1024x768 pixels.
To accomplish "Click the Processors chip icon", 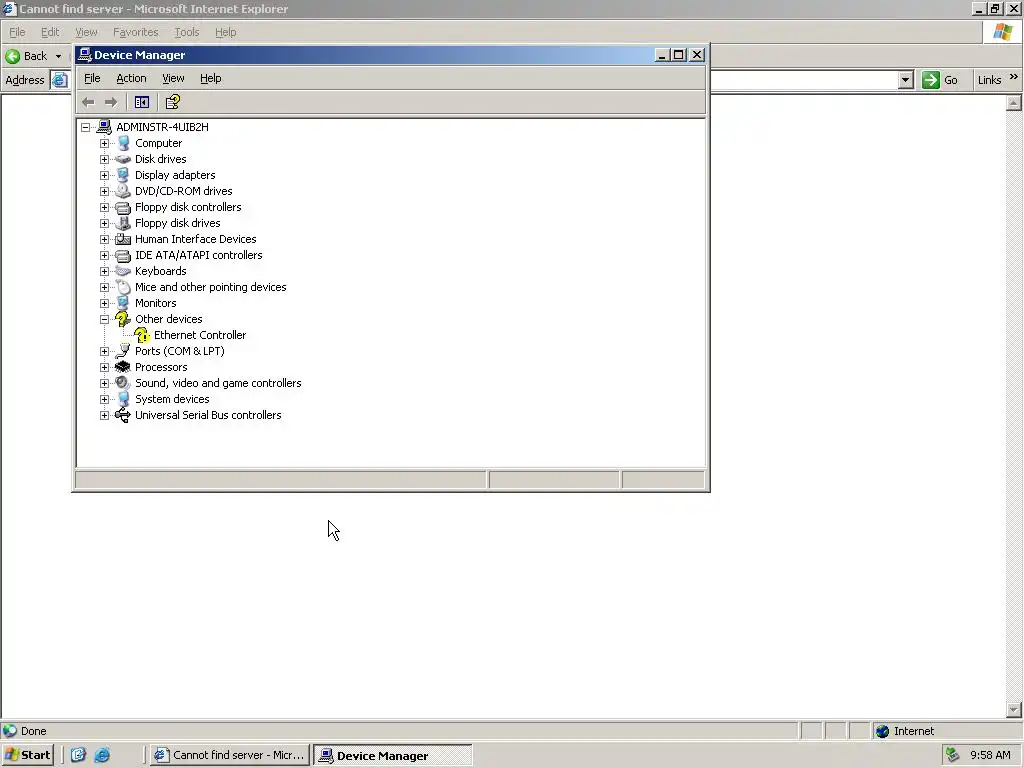I will (x=123, y=367).
